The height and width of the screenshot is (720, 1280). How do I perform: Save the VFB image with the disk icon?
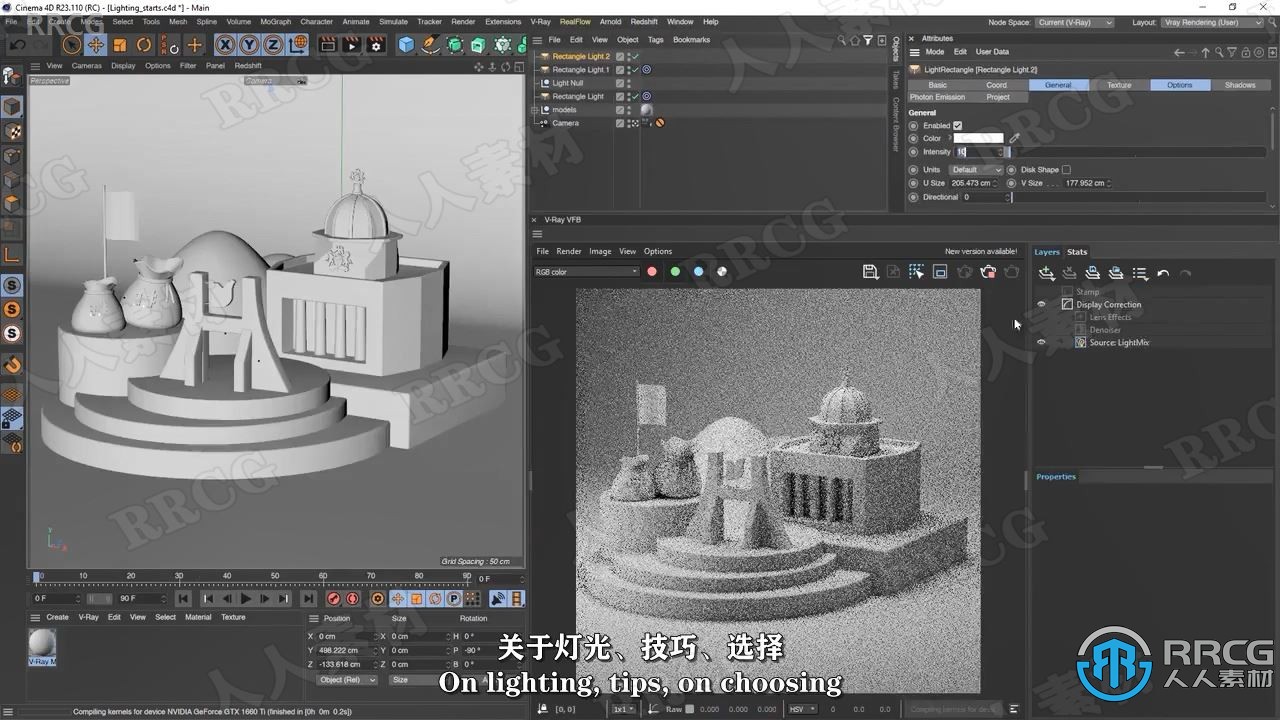click(x=870, y=272)
